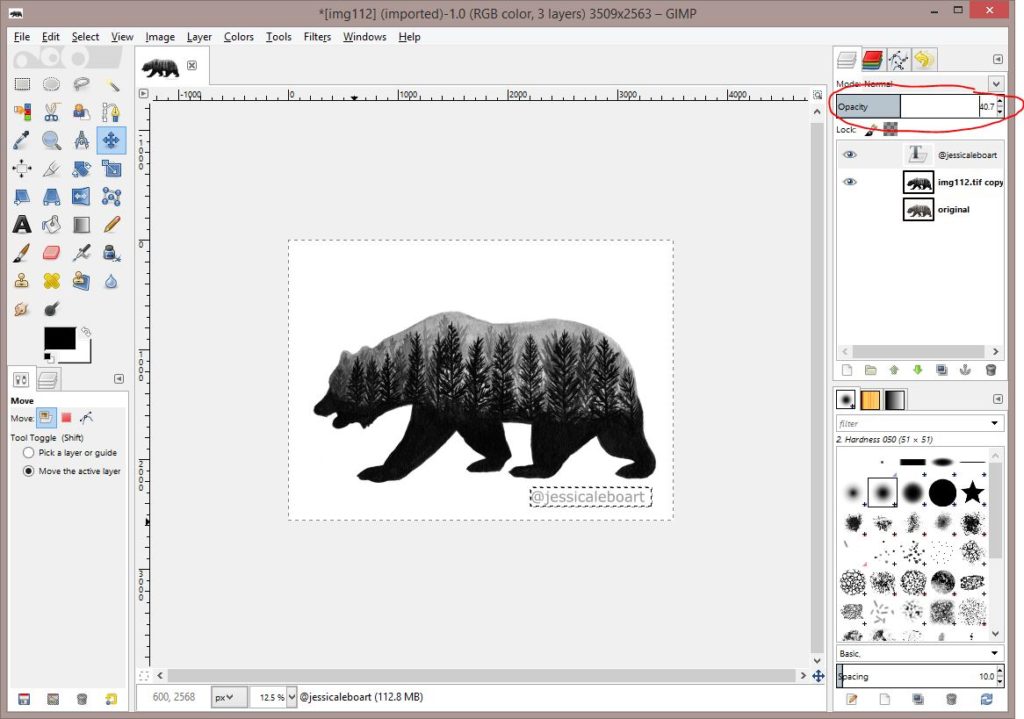Hide the img112.tif copy layer
The width and height of the screenshot is (1024, 719).
(849, 182)
